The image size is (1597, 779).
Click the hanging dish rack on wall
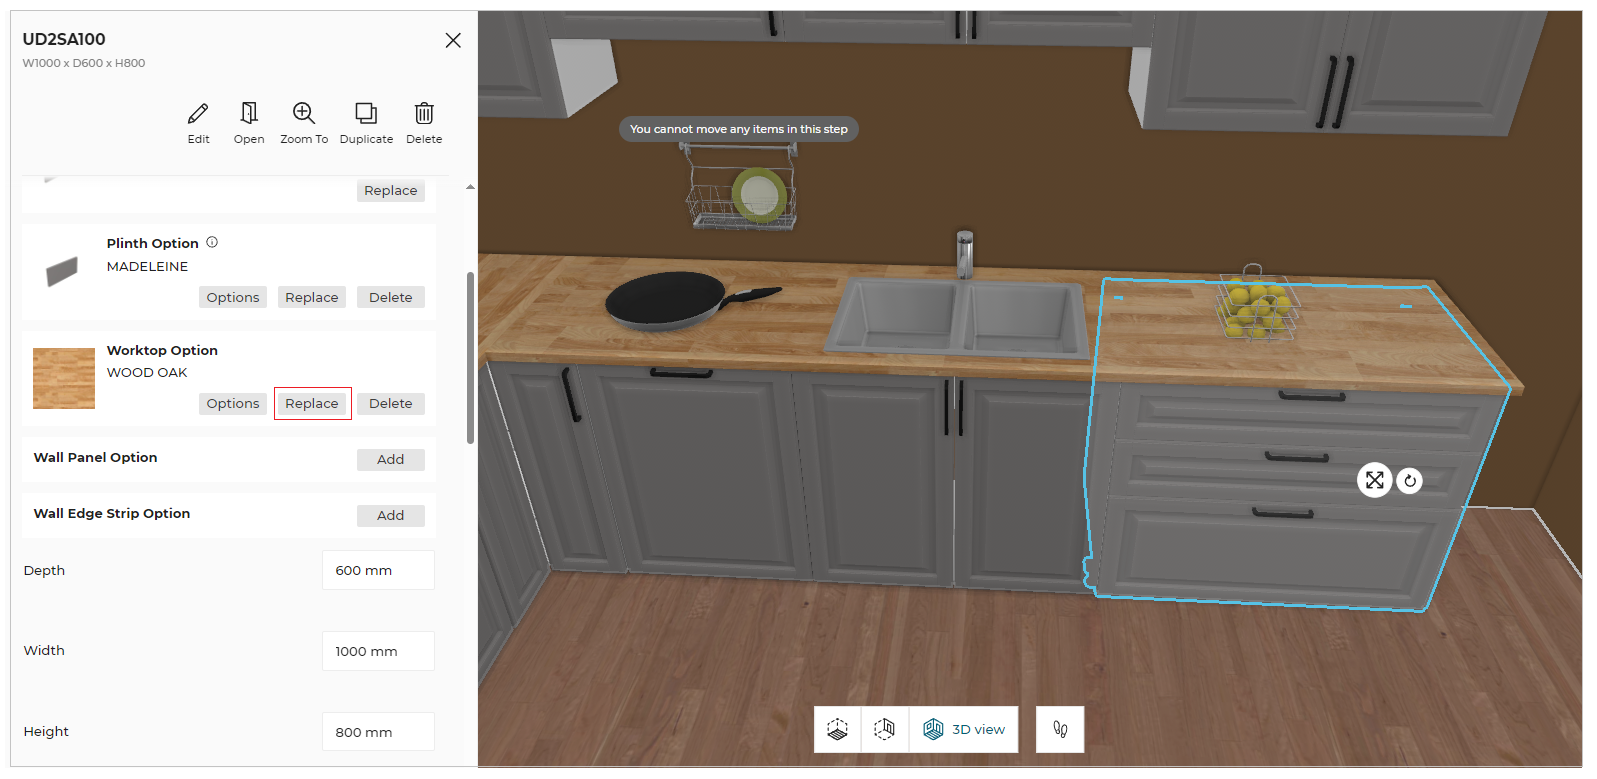click(x=741, y=187)
